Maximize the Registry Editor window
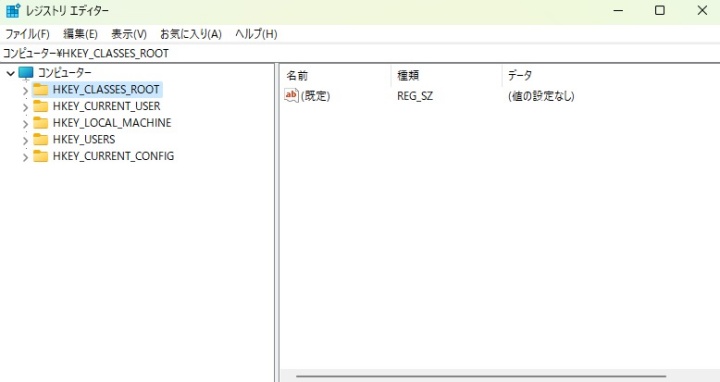The width and height of the screenshot is (720, 382). pos(660,11)
